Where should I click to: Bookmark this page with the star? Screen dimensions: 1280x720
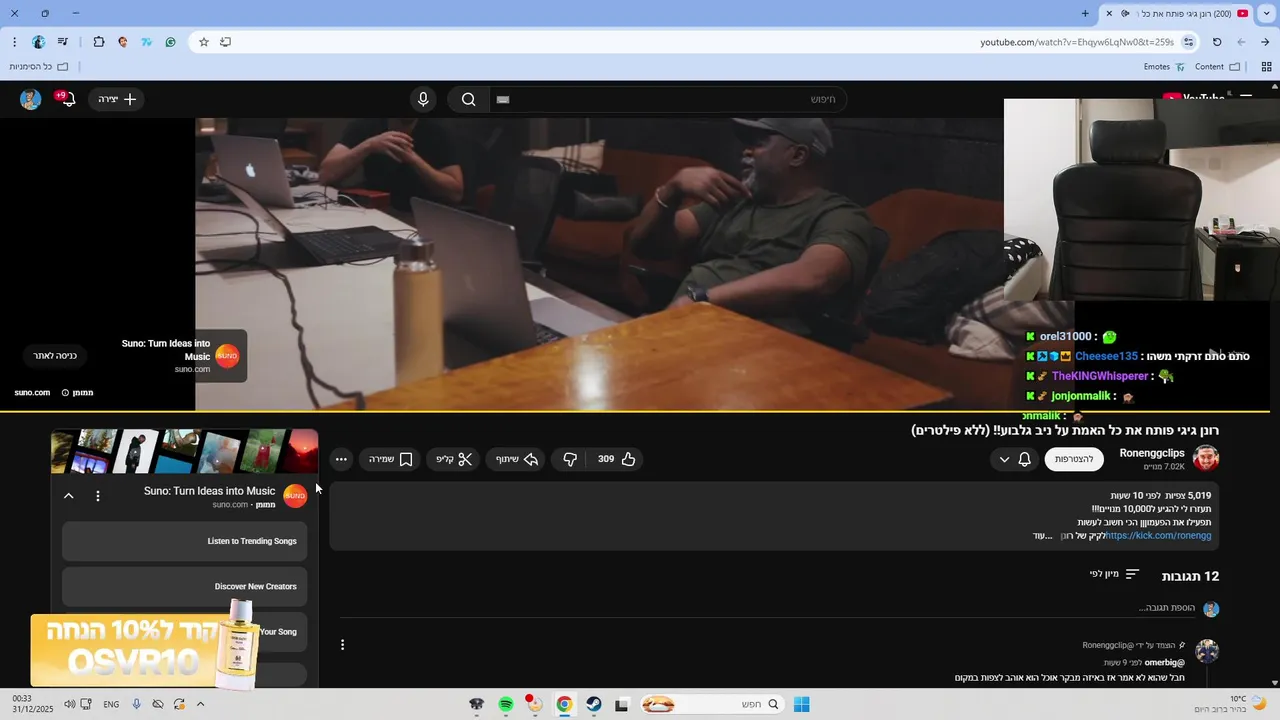tap(204, 42)
